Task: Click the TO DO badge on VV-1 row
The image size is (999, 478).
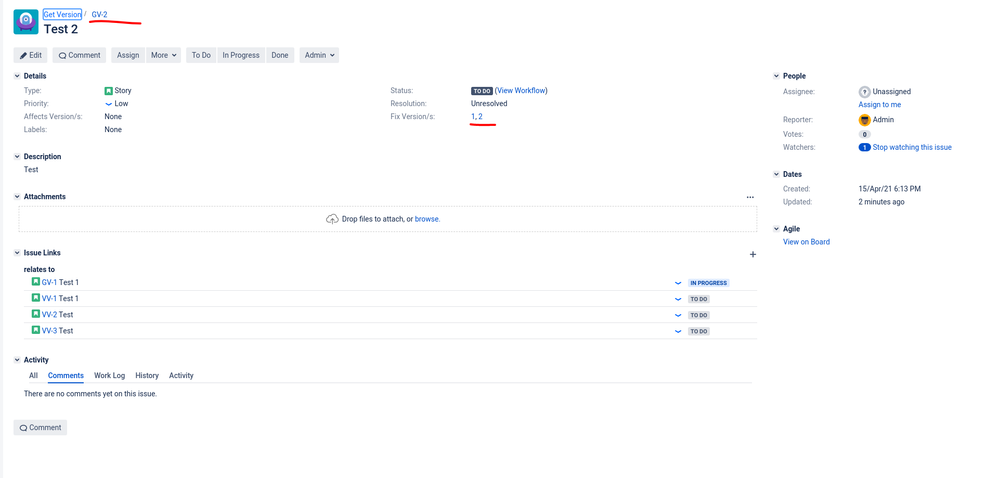Action: coord(699,299)
